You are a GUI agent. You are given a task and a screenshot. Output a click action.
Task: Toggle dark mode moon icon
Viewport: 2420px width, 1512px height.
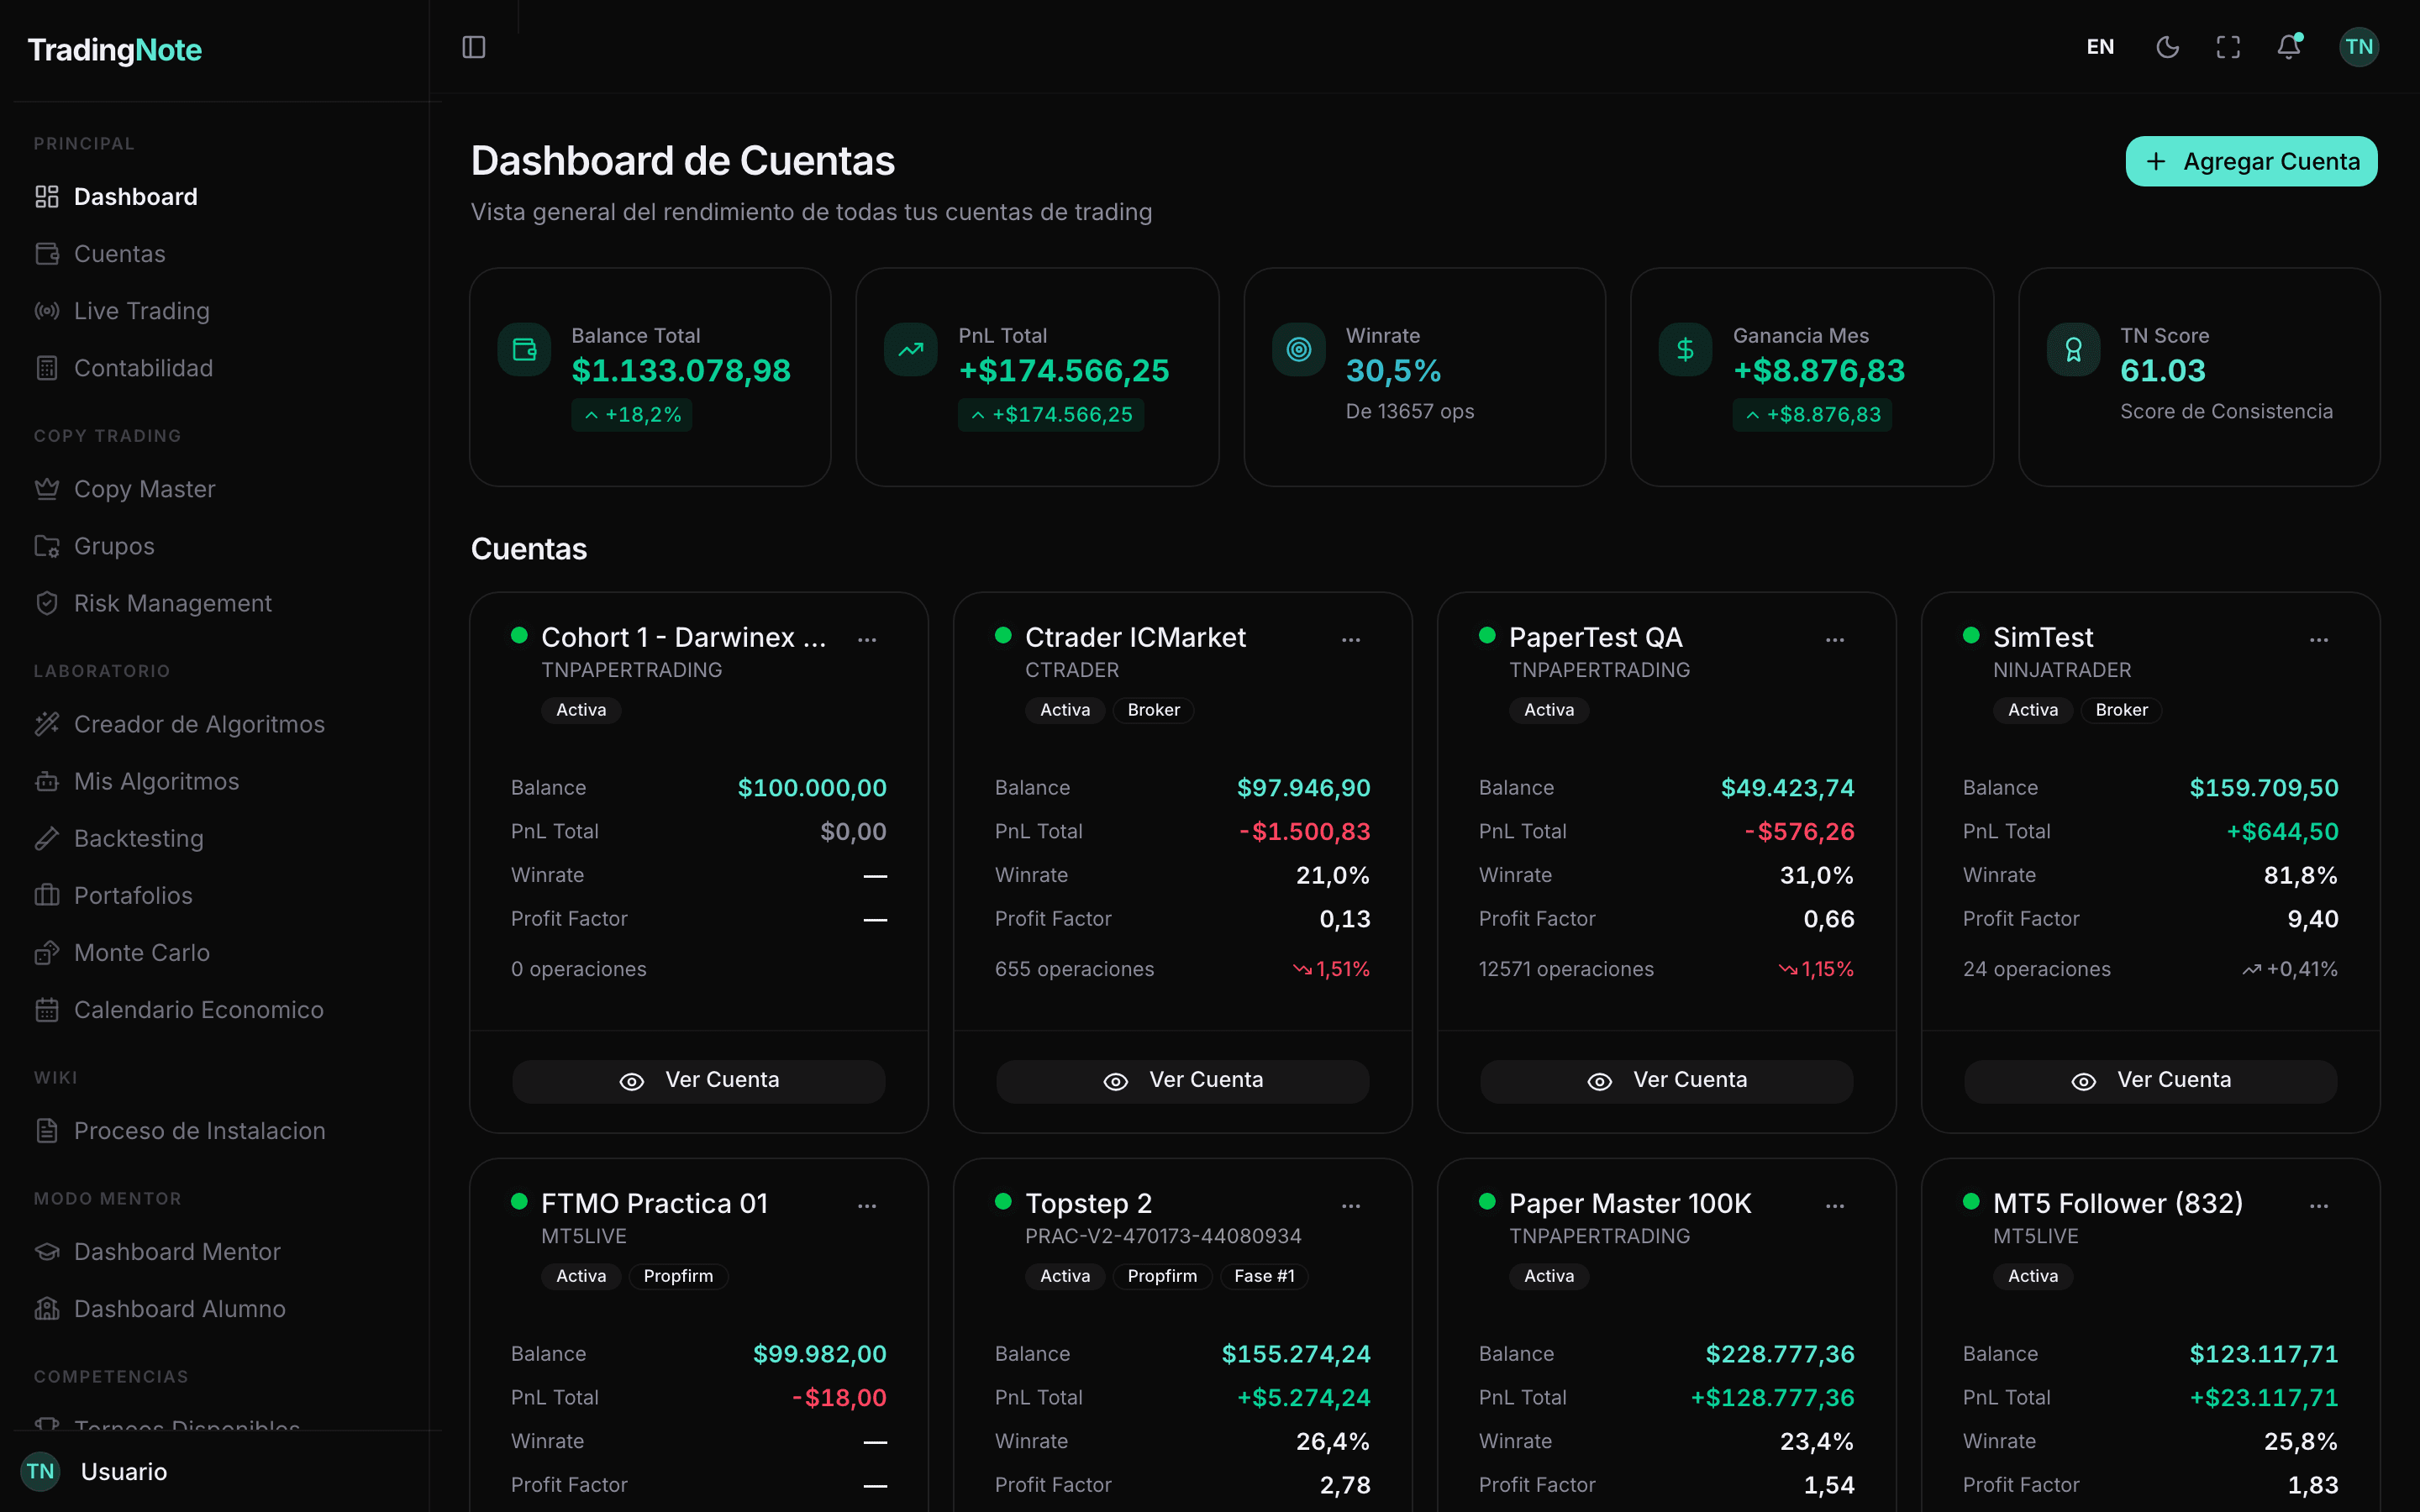[2167, 47]
